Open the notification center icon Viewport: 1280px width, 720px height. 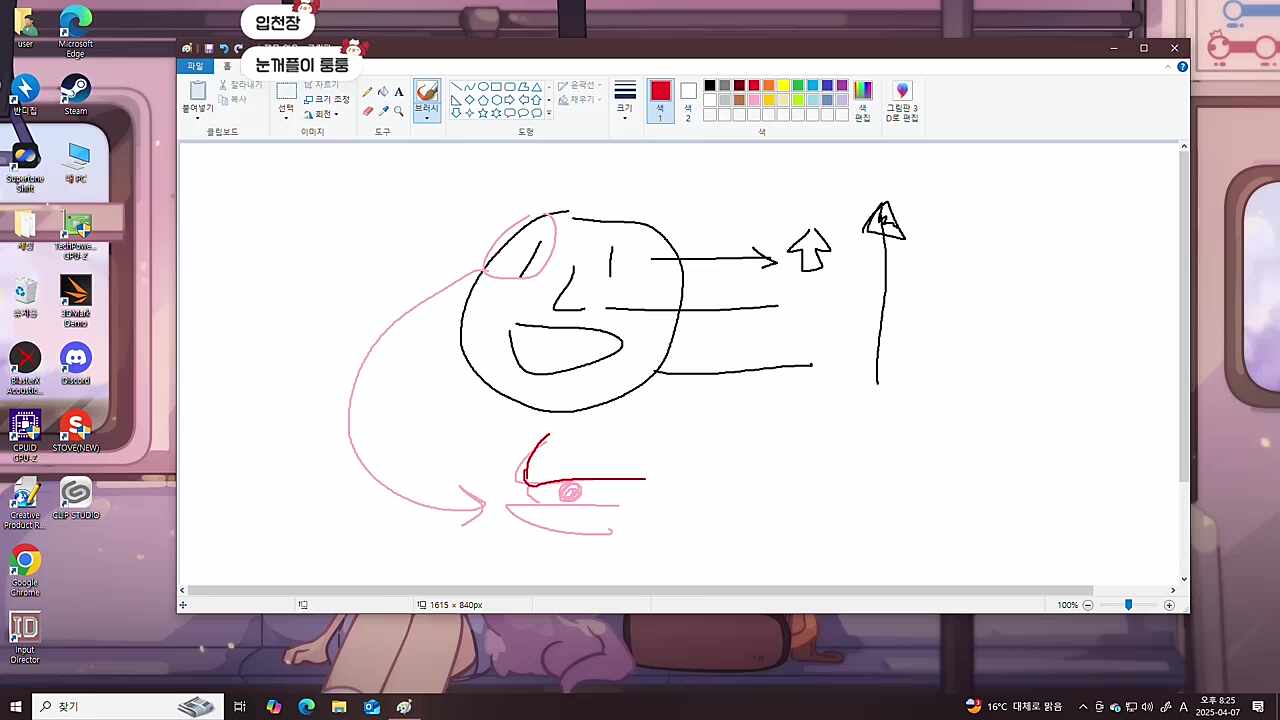pos(1258,707)
